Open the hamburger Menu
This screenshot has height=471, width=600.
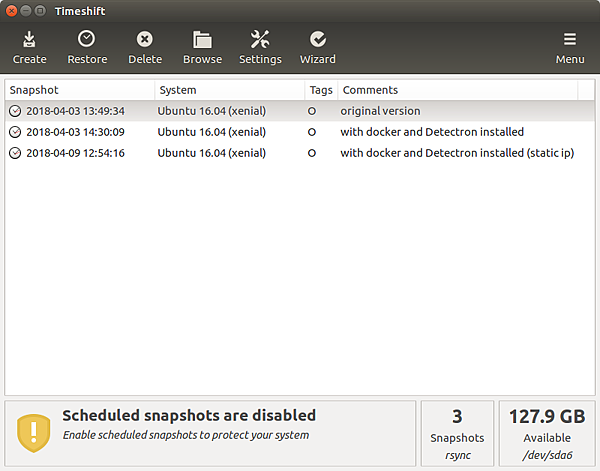pyautogui.click(x=570, y=48)
